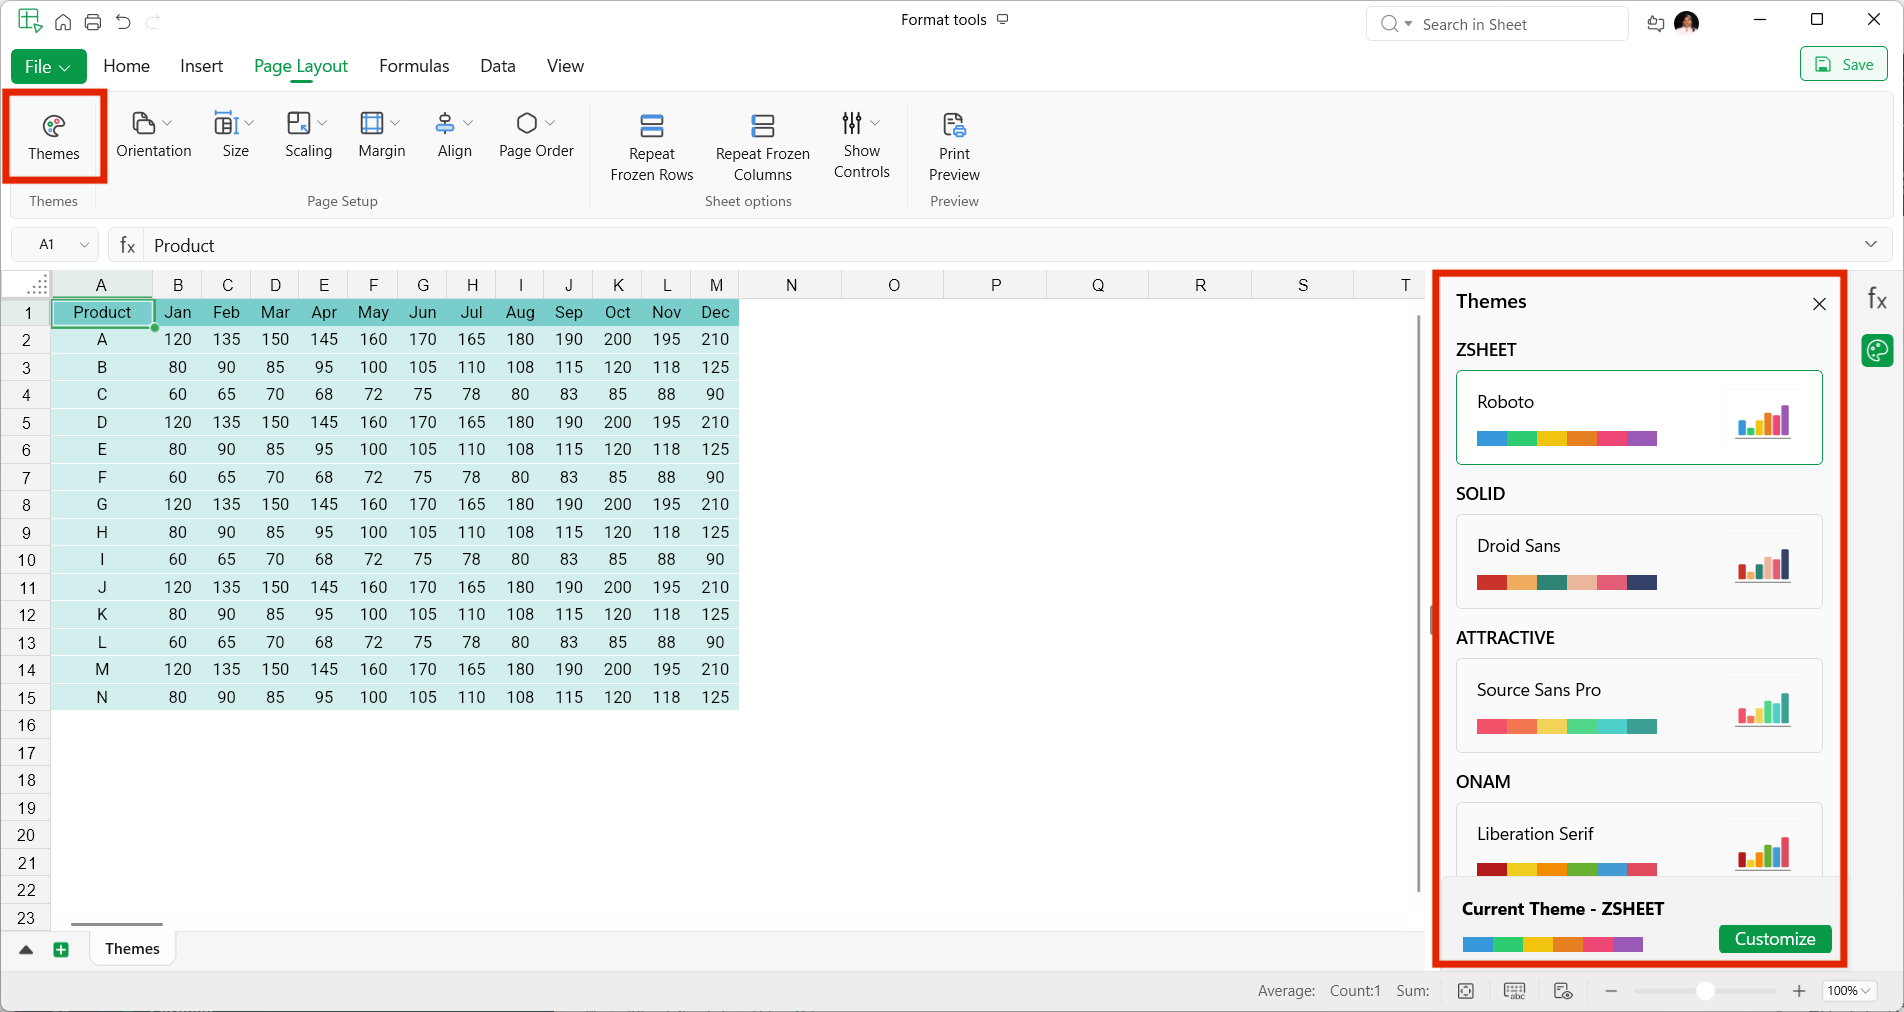Close the Themes panel
This screenshot has width=1904, height=1012.
pyautogui.click(x=1819, y=304)
